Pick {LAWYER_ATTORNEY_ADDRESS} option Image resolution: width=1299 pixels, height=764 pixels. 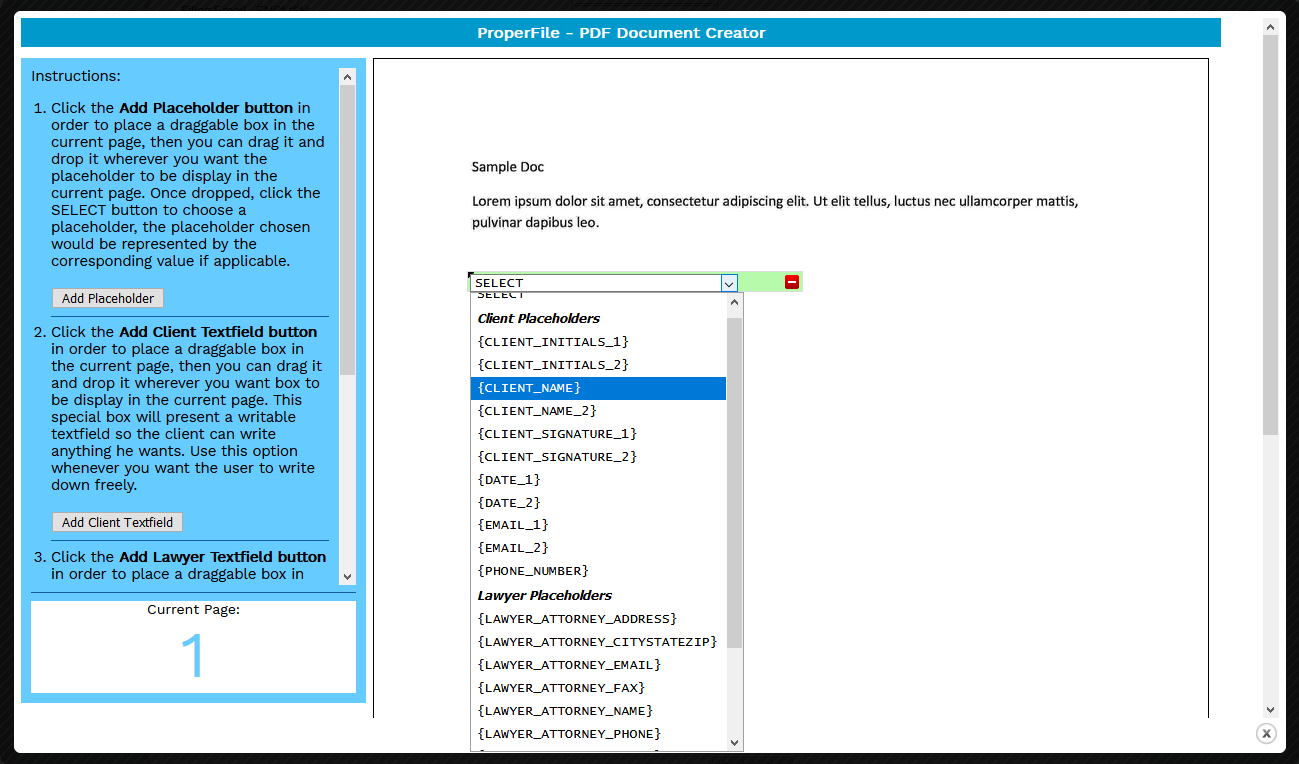tap(598, 619)
